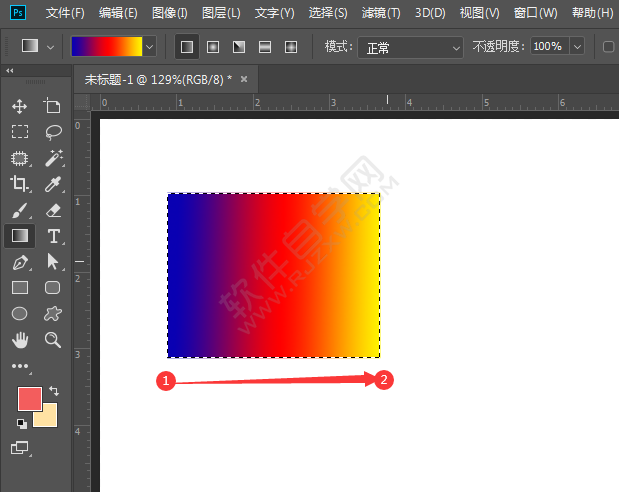The height and width of the screenshot is (492, 619).
Task: Select the Move tool
Action: (x=19, y=106)
